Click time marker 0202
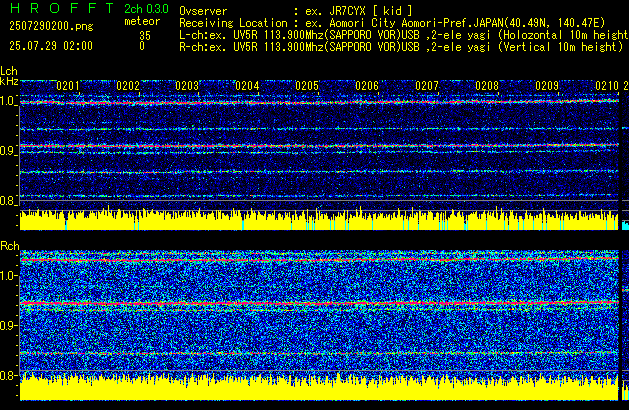629x410 pixels. click(128, 86)
